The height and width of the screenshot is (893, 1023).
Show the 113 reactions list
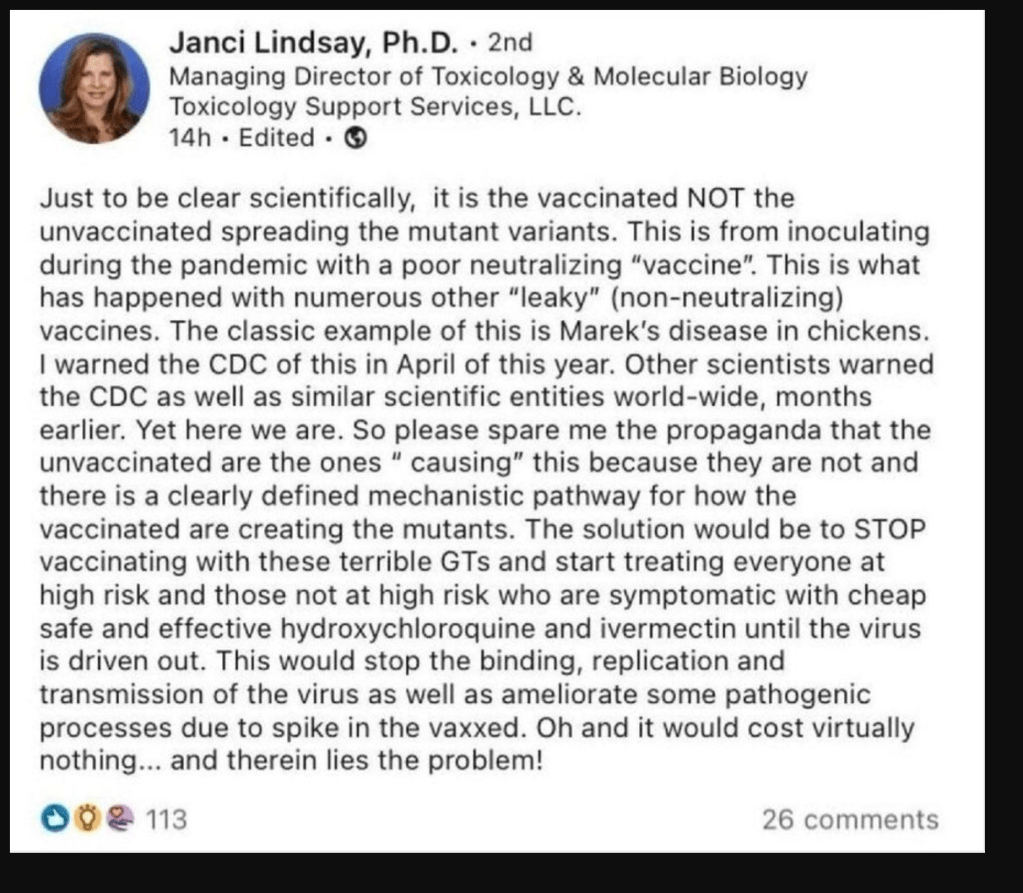(167, 820)
